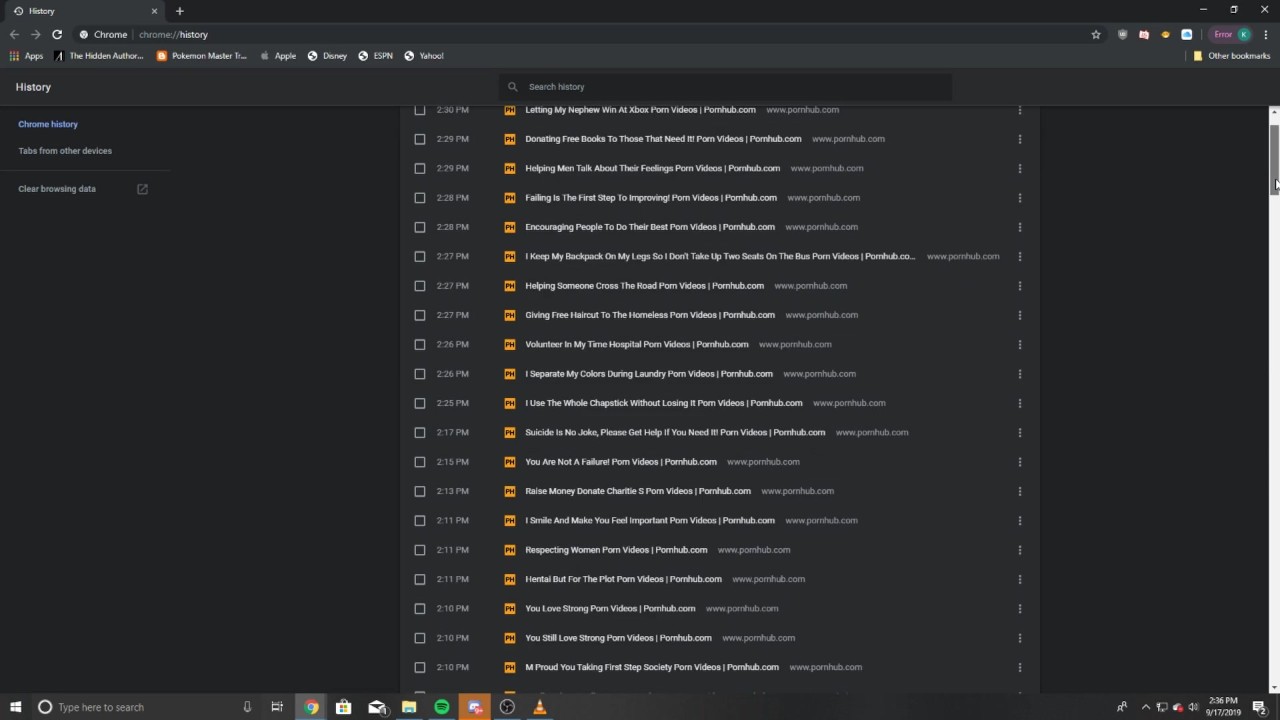Click the browser reload icon
Image resolution: width=1280 pixels, height=720 pixels.
[57, 34]
